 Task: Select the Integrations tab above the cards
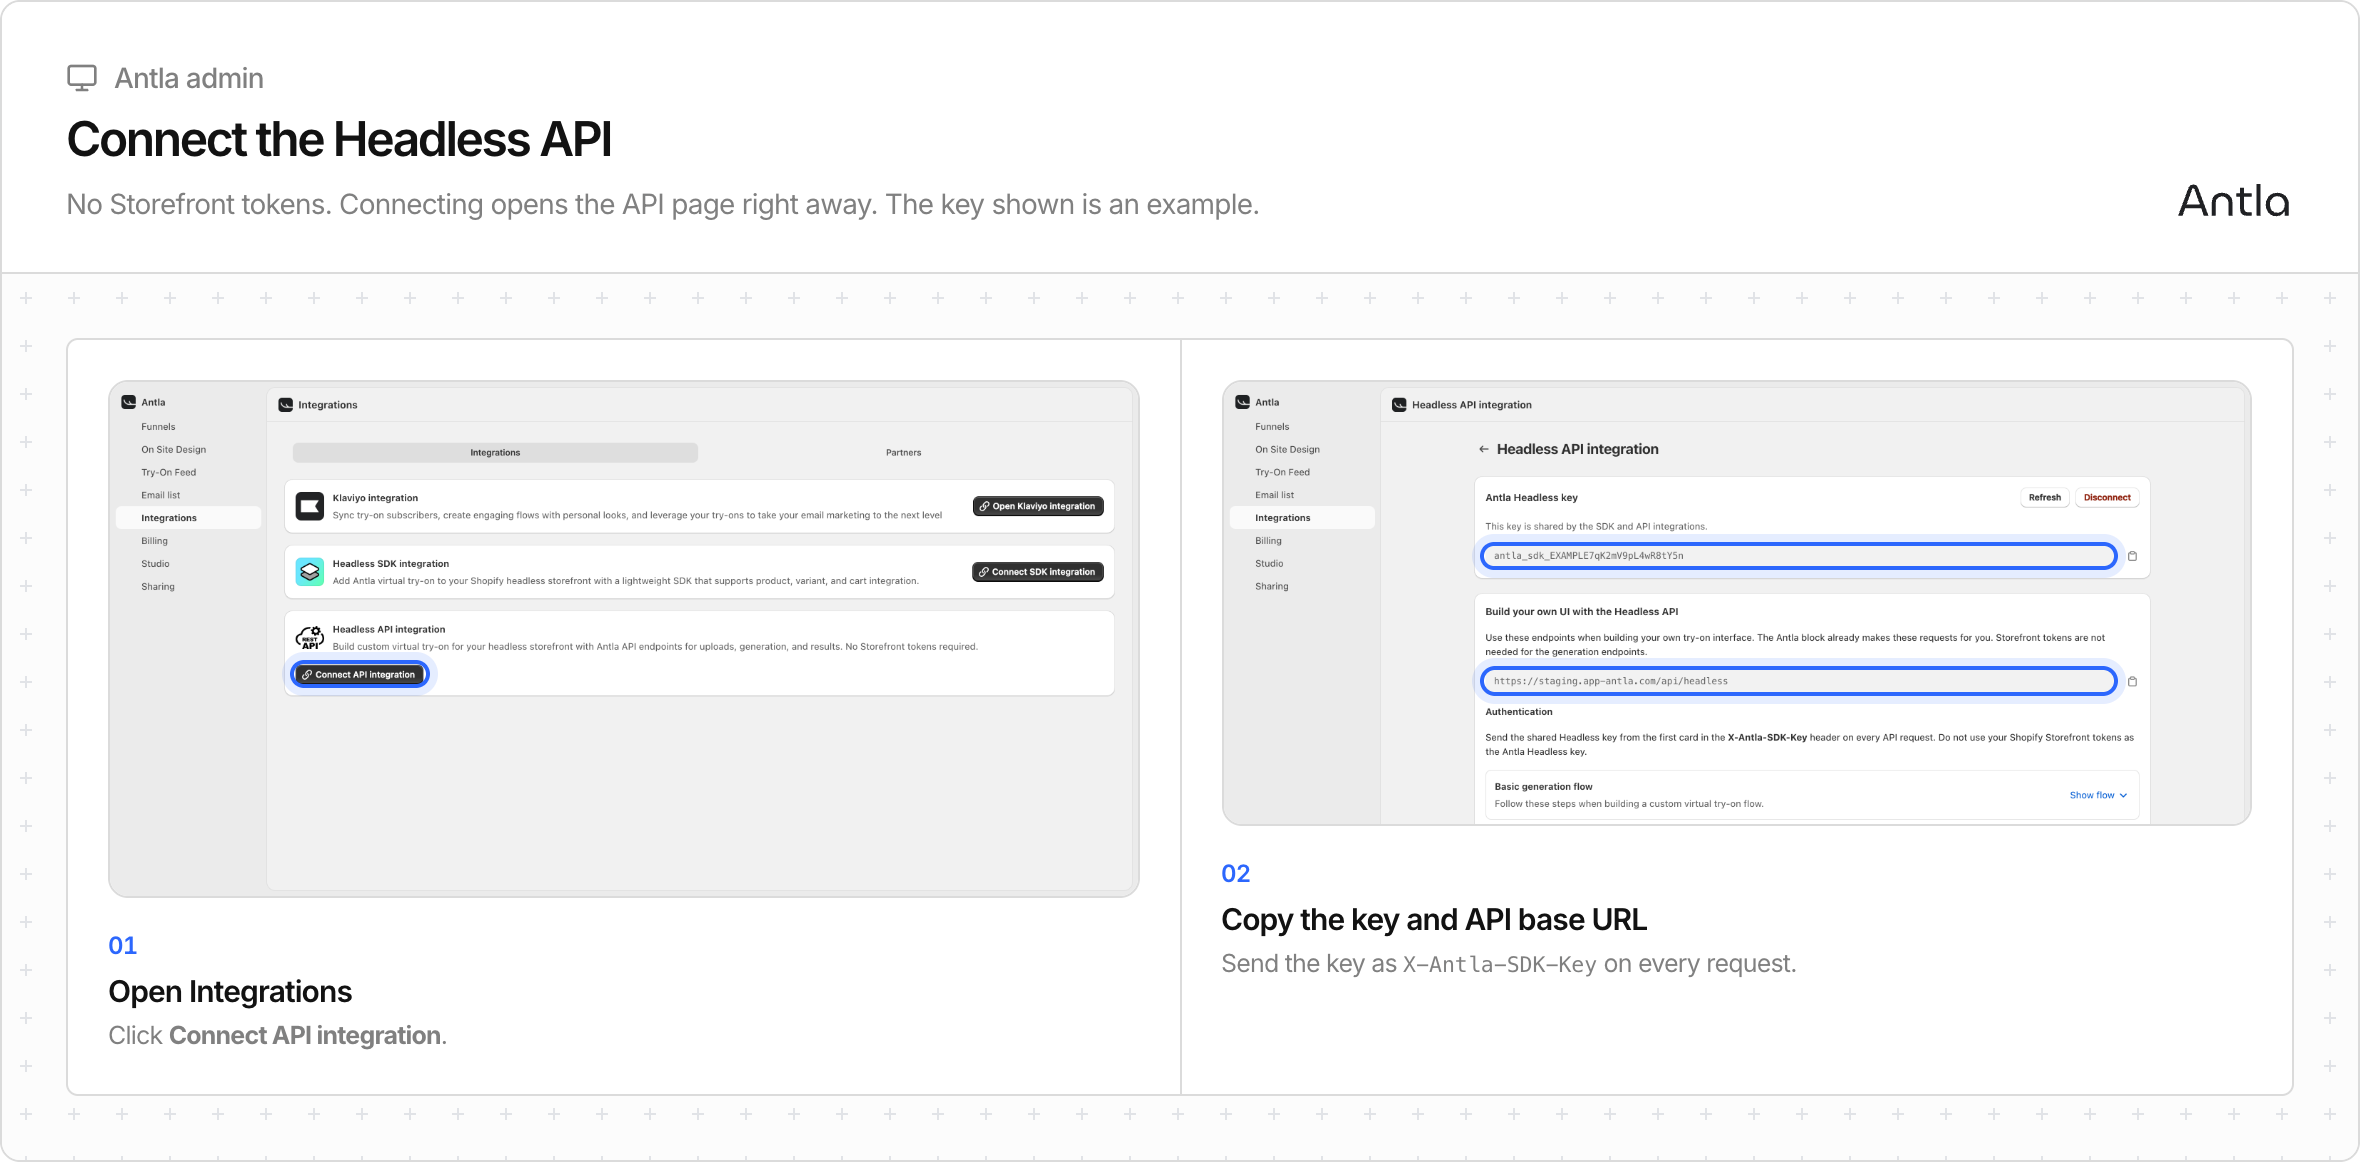[495, 453]
